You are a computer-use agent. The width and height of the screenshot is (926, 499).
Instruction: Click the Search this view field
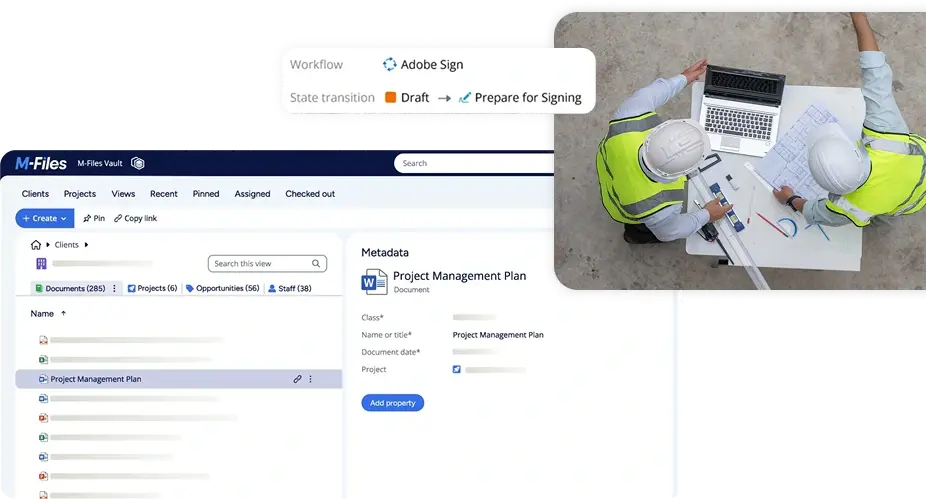pyautogui.click(x=267, y=263)
